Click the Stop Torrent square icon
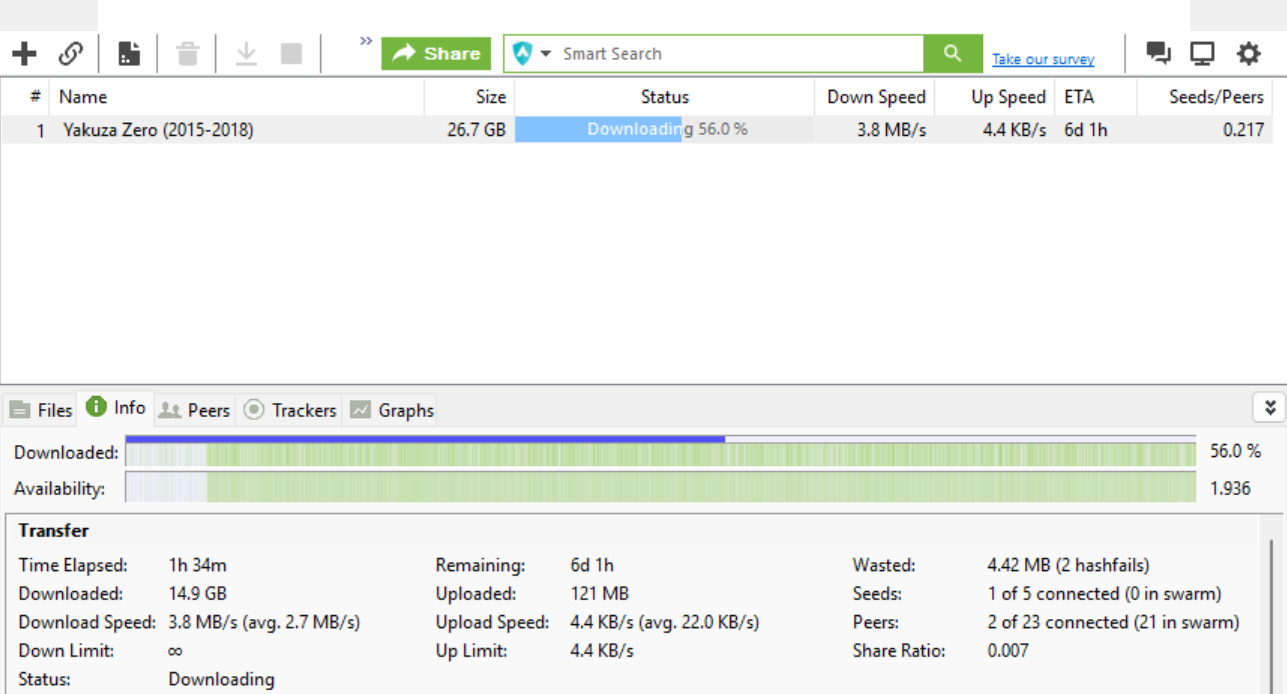 tap(291, 54)
